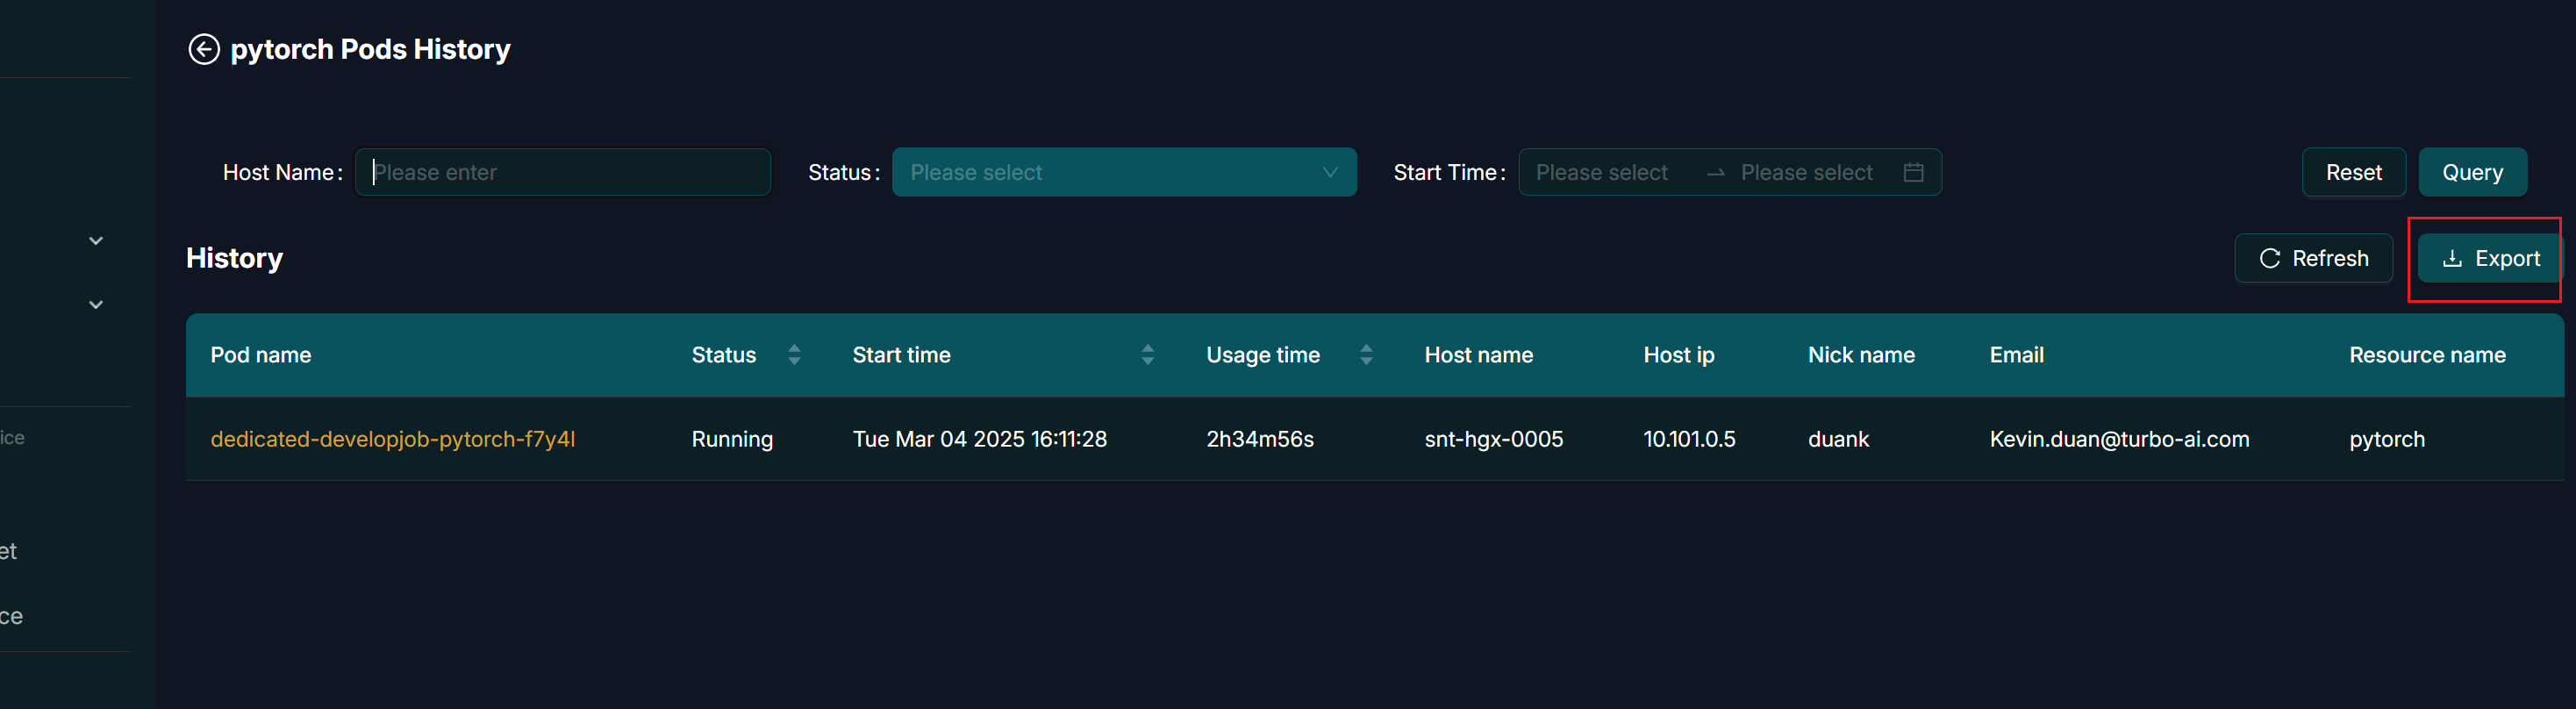This screenshot has height=709, width=2576.
Task: Sort by Status column arrows
Action: [x=794, y=355]
